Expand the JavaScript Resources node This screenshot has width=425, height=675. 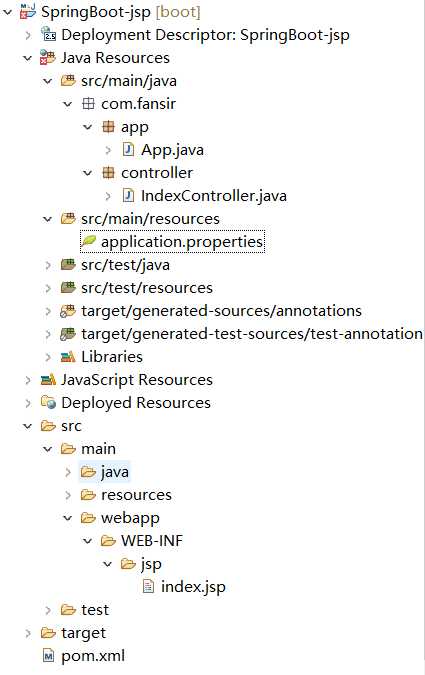pyautogui.click(x=28, y=380)
